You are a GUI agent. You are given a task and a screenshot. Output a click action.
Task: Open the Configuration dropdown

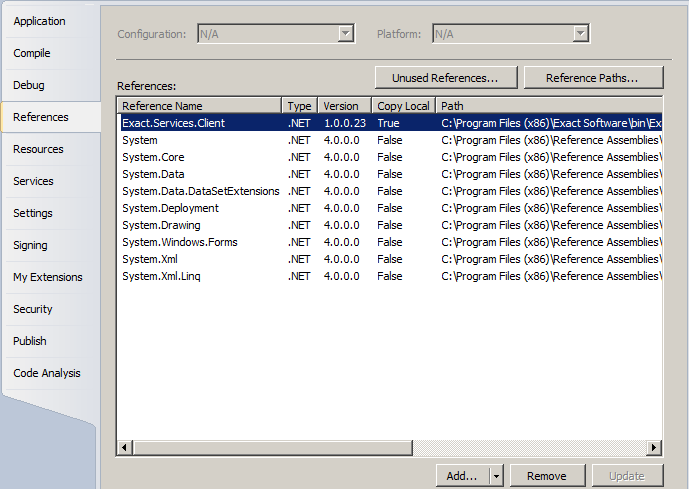coord(275,34)
